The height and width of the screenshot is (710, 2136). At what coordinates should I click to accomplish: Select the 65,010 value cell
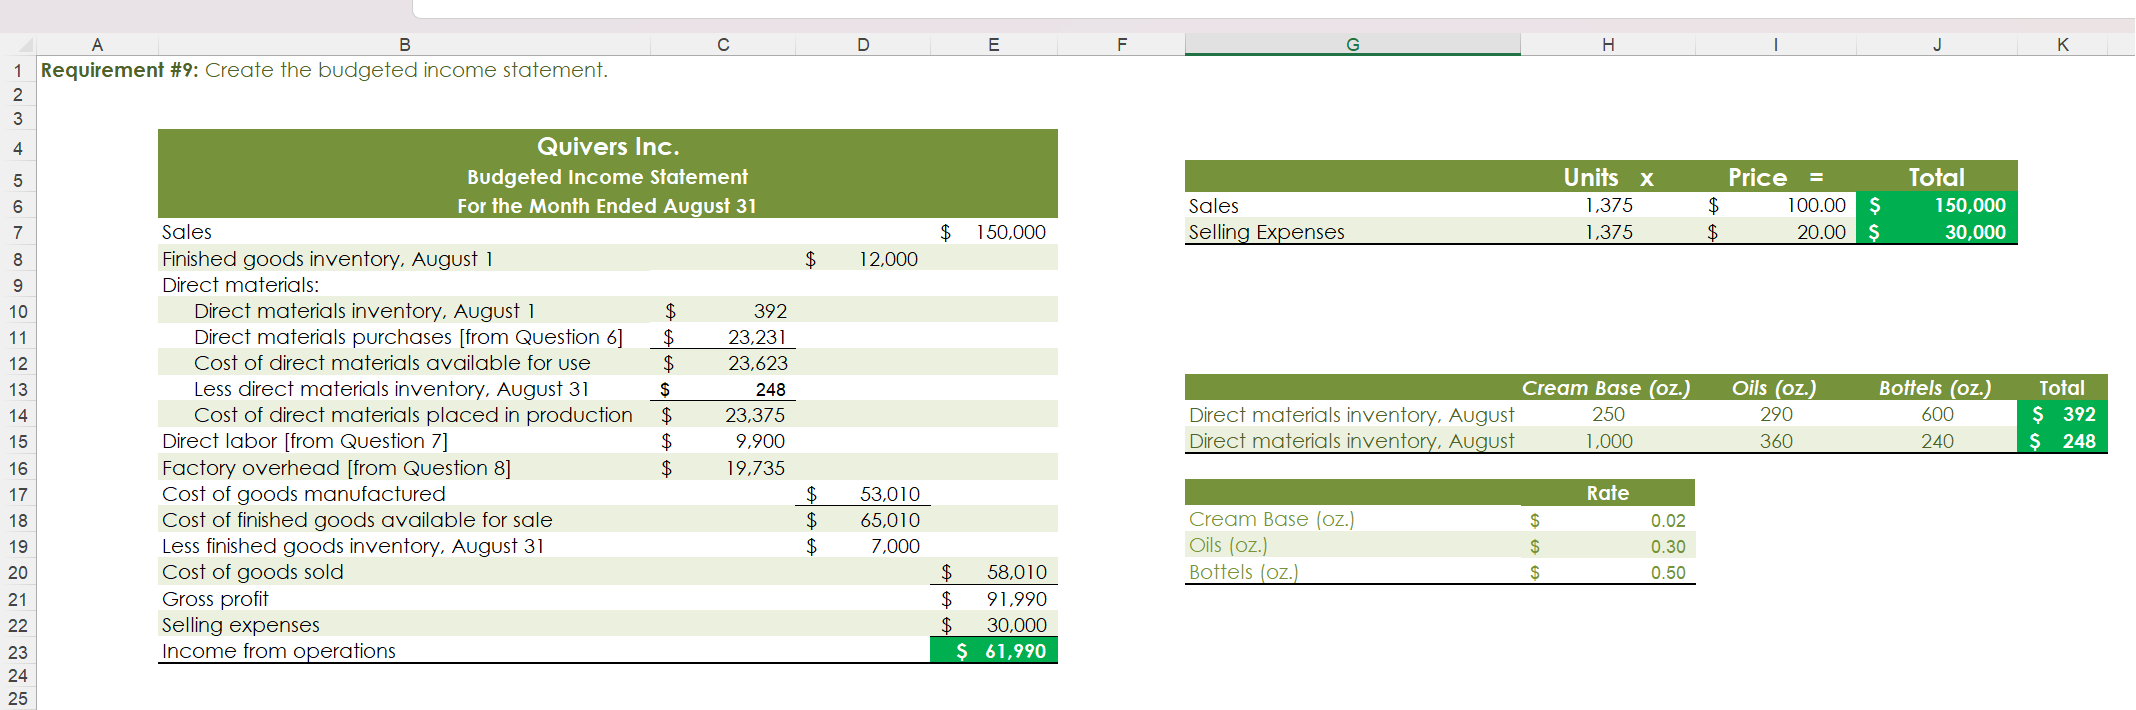pyautogui.click(x=863, y=520)
